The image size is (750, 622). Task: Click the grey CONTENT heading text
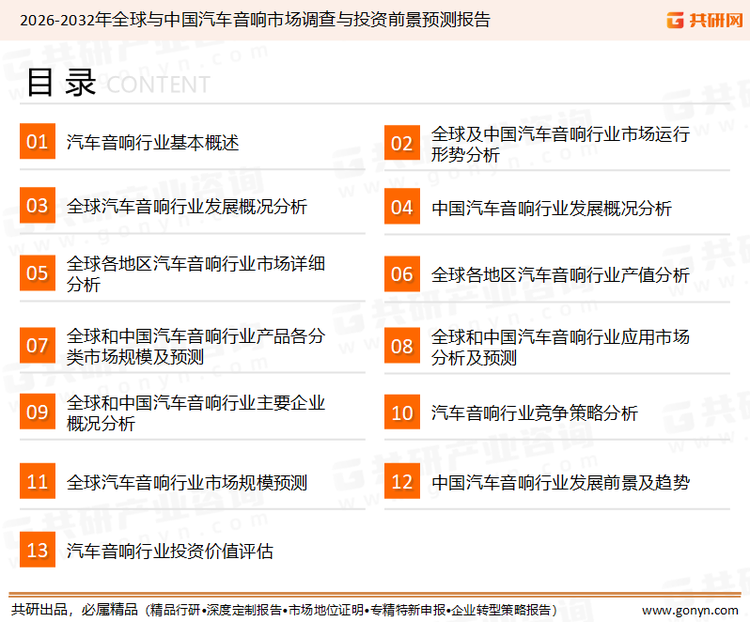click(x=158, y=85)
